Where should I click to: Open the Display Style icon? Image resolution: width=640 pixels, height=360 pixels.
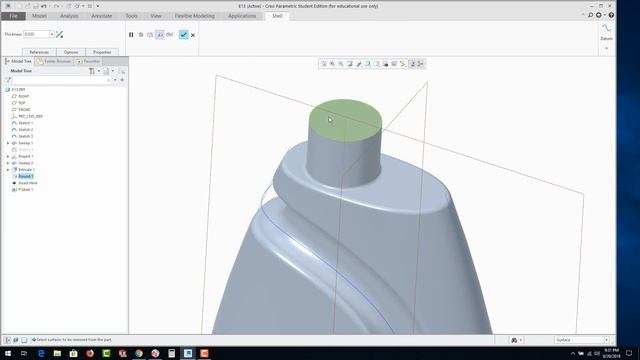[x=367, y=64]
